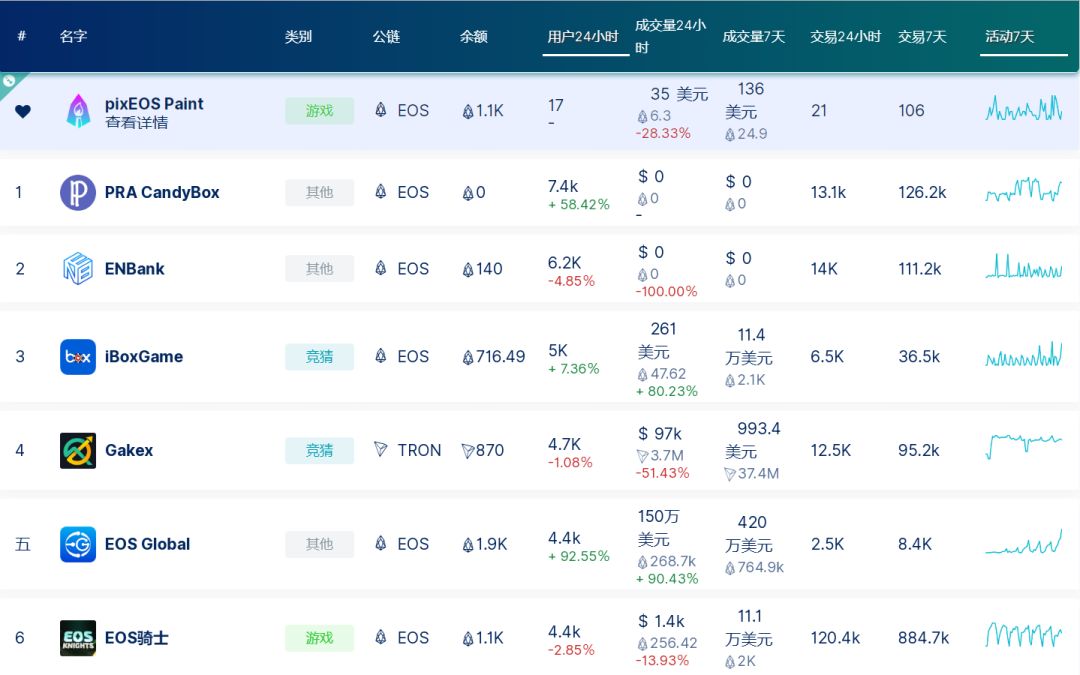Screen dimensions: 1080x675
Task: Click EOS chain icon in iBoxGame row
Action: point(380,356)
